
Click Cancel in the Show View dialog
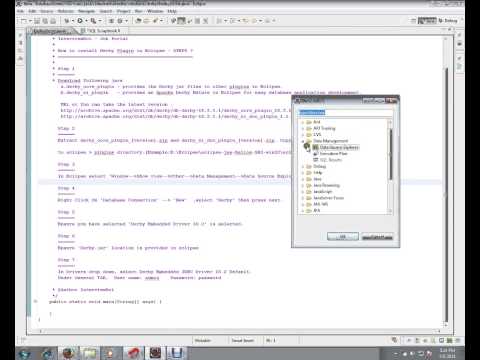[377, 237]
